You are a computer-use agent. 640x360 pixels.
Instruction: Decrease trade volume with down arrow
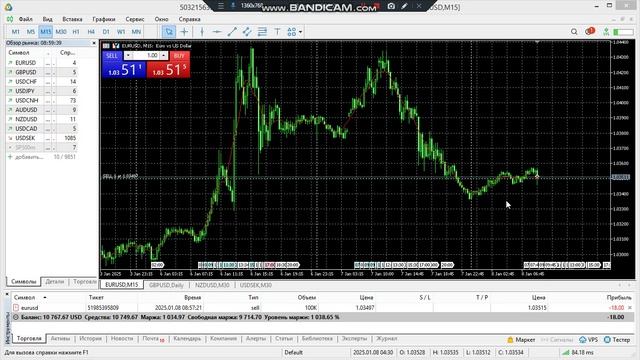pos(128,56)
